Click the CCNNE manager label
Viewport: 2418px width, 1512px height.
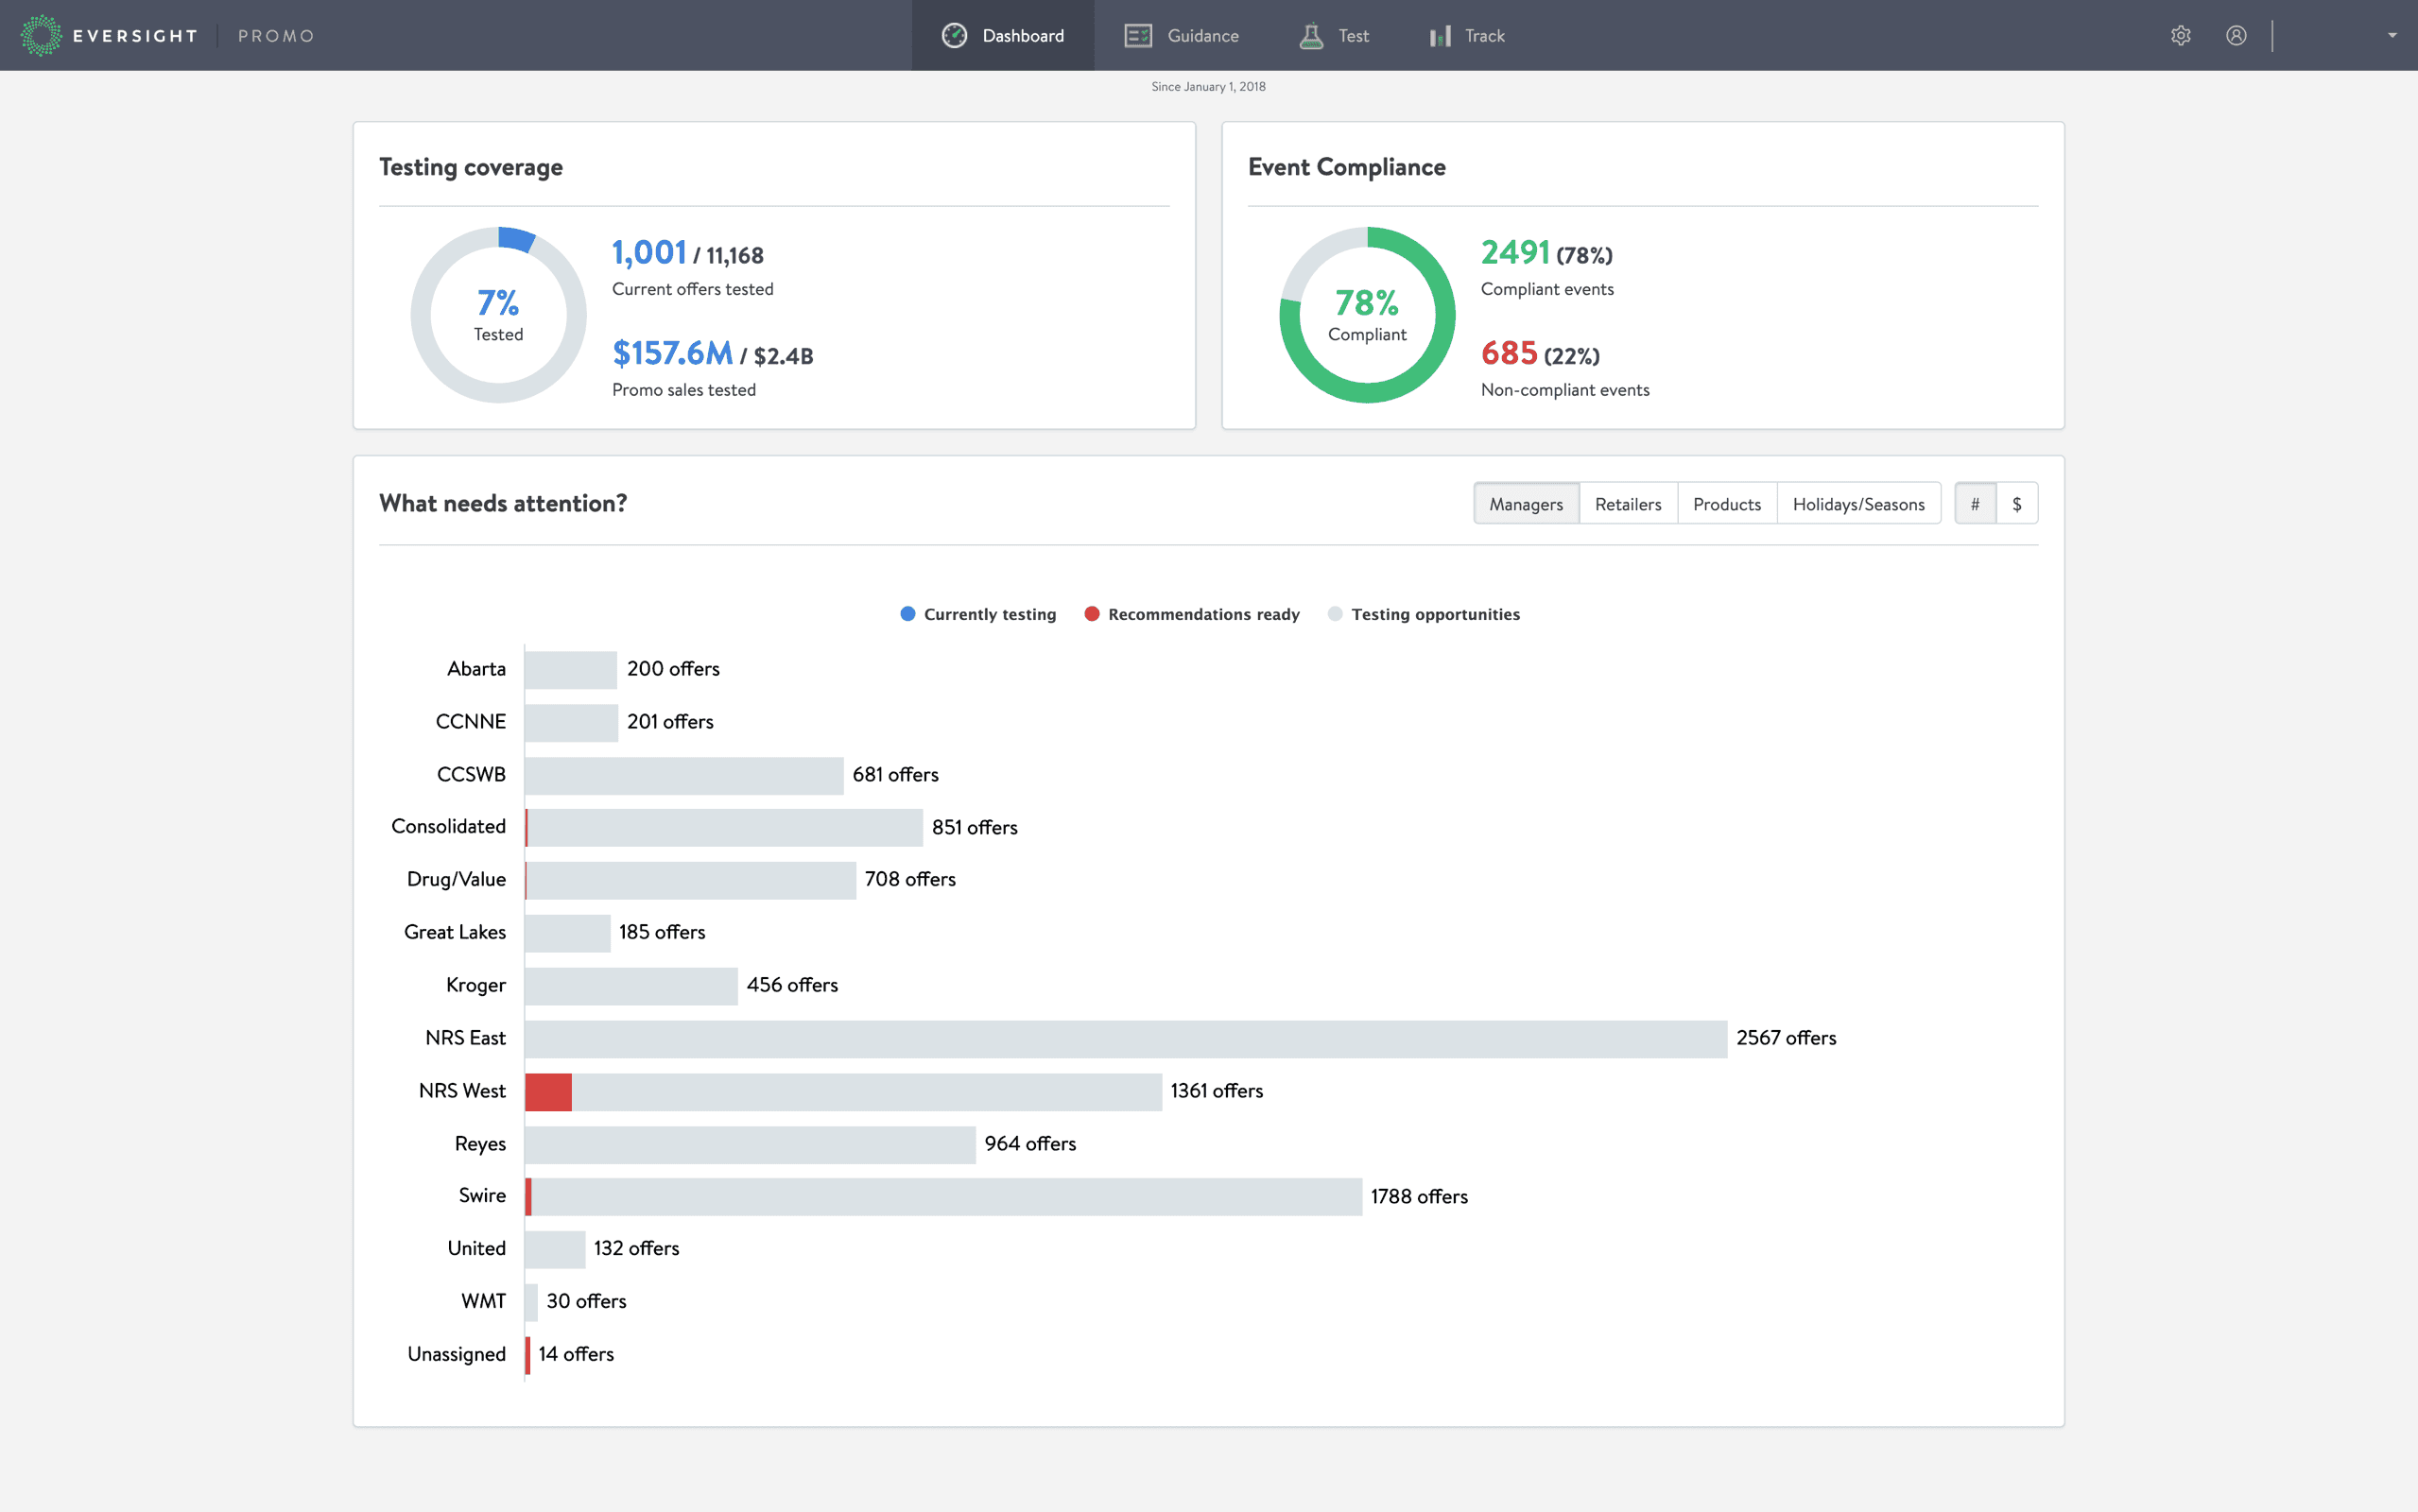point(471,722)
